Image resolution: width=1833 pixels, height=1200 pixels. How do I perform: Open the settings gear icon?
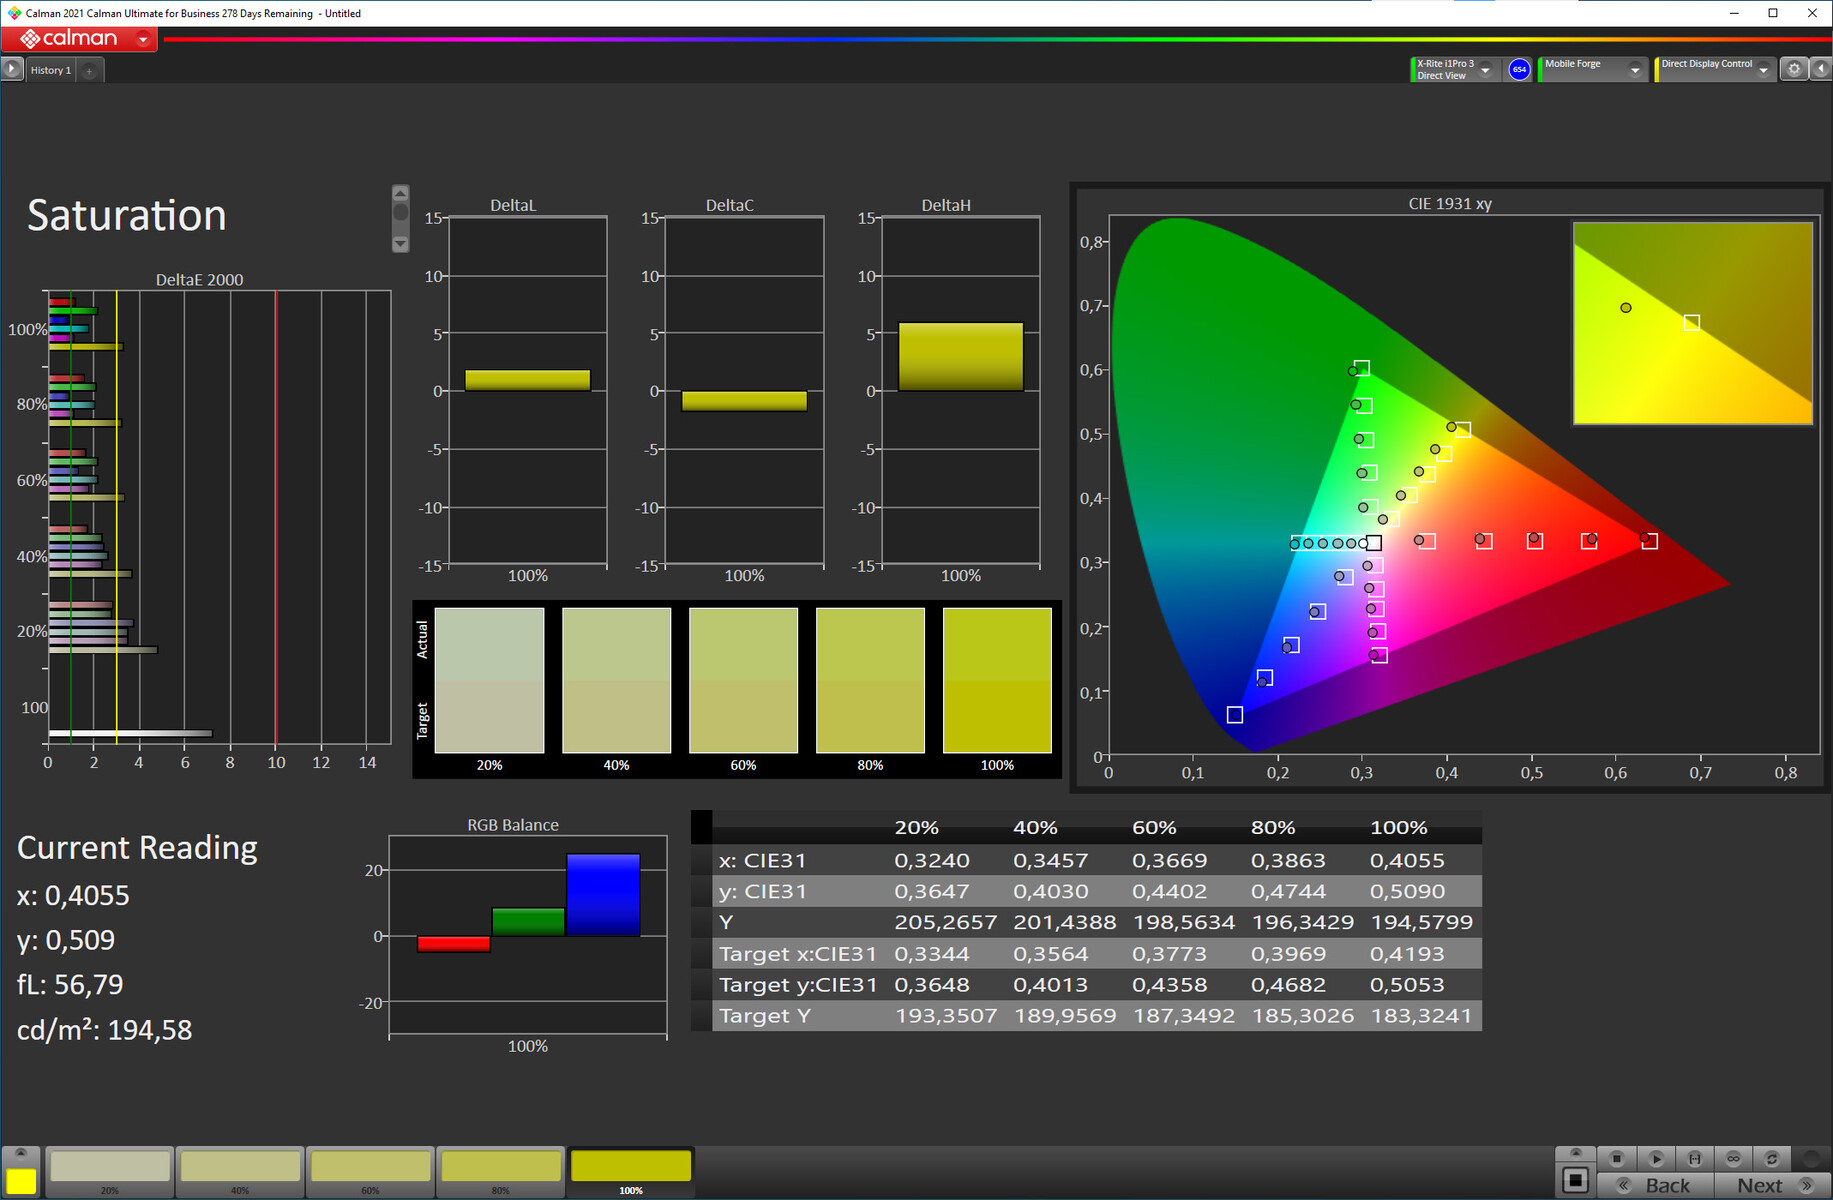tap(1794, 69)
